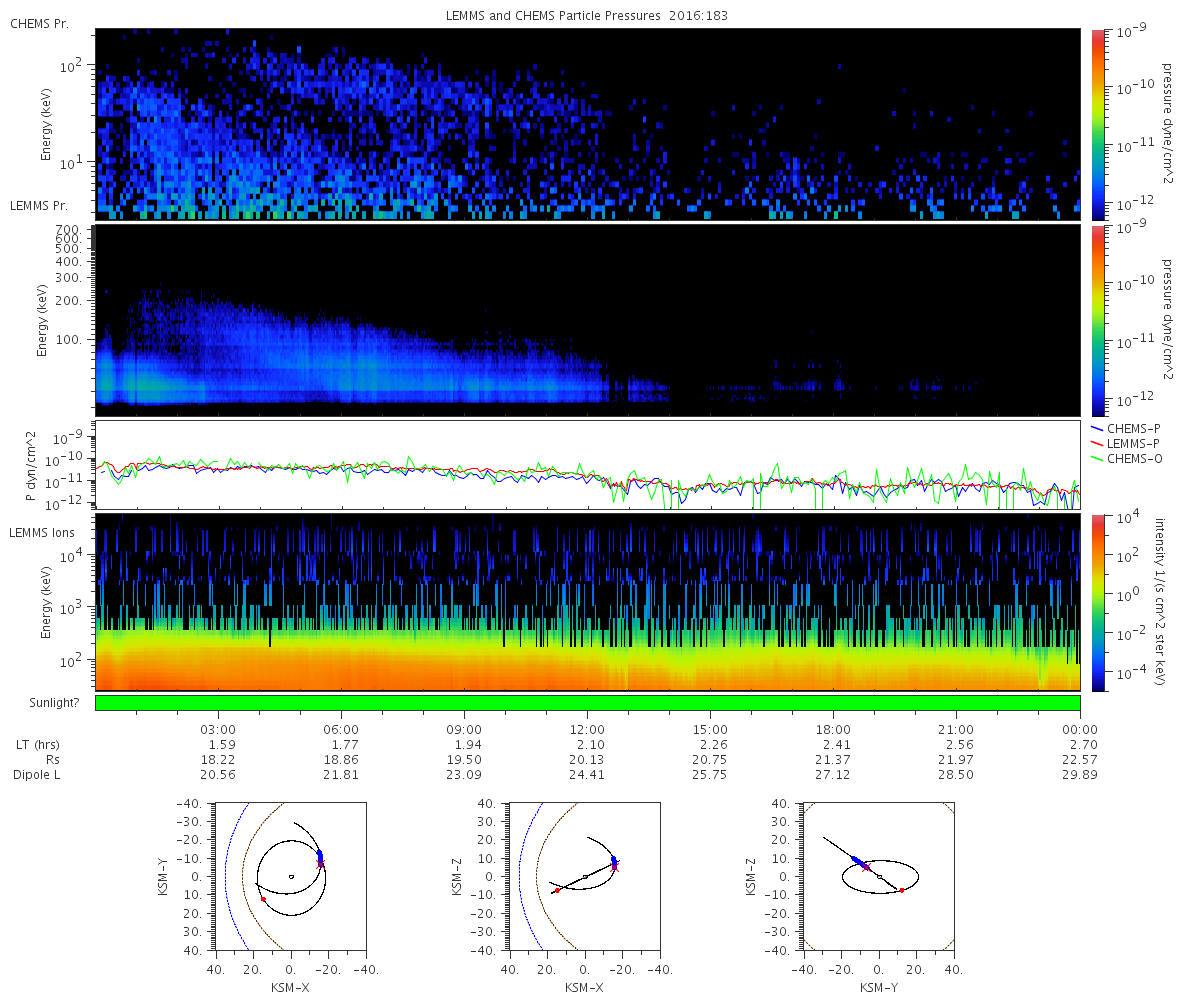Click the 'LT (hrs)' row label
The width and height of the screenshot is (1200, 1000).
point(36,745)
